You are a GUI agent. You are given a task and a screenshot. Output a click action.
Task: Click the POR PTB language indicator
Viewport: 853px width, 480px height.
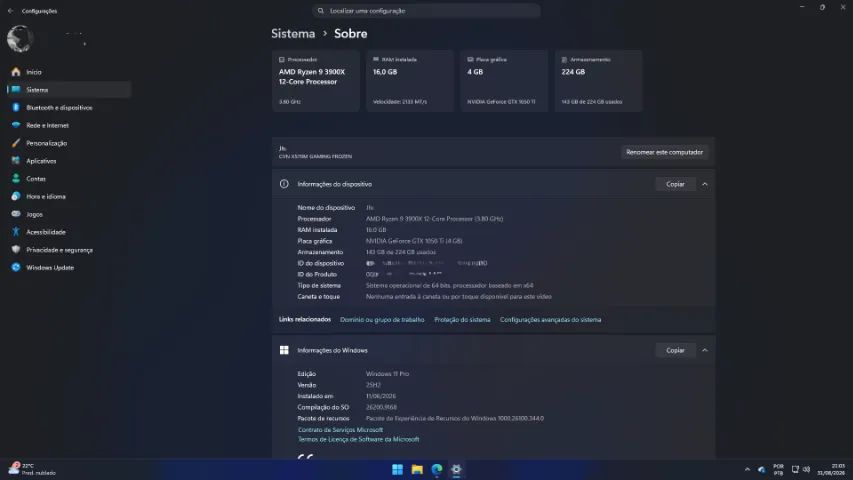[x=778, y=469]
